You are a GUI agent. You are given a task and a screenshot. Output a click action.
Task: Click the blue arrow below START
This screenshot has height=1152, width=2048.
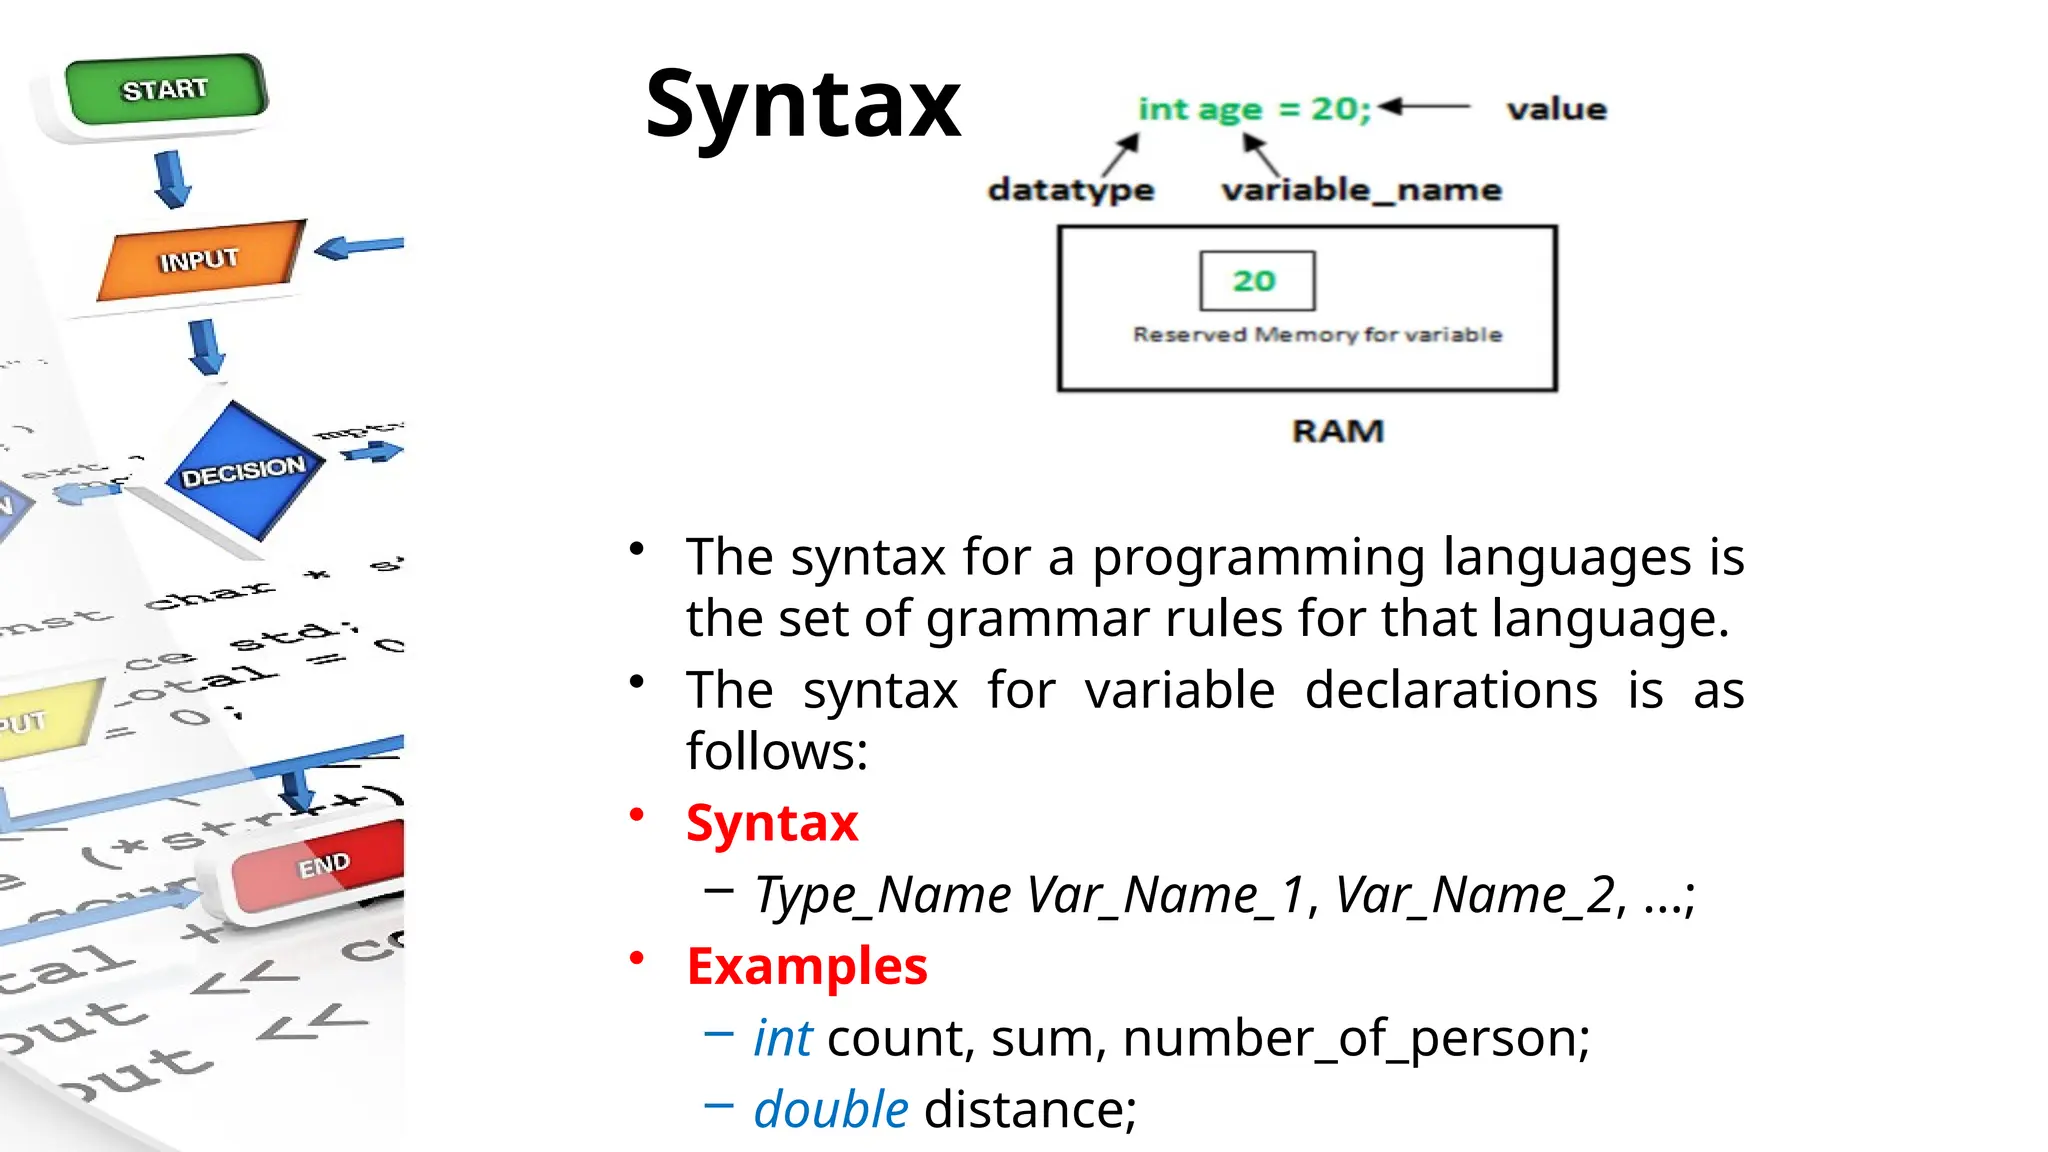tap(172, 179)
